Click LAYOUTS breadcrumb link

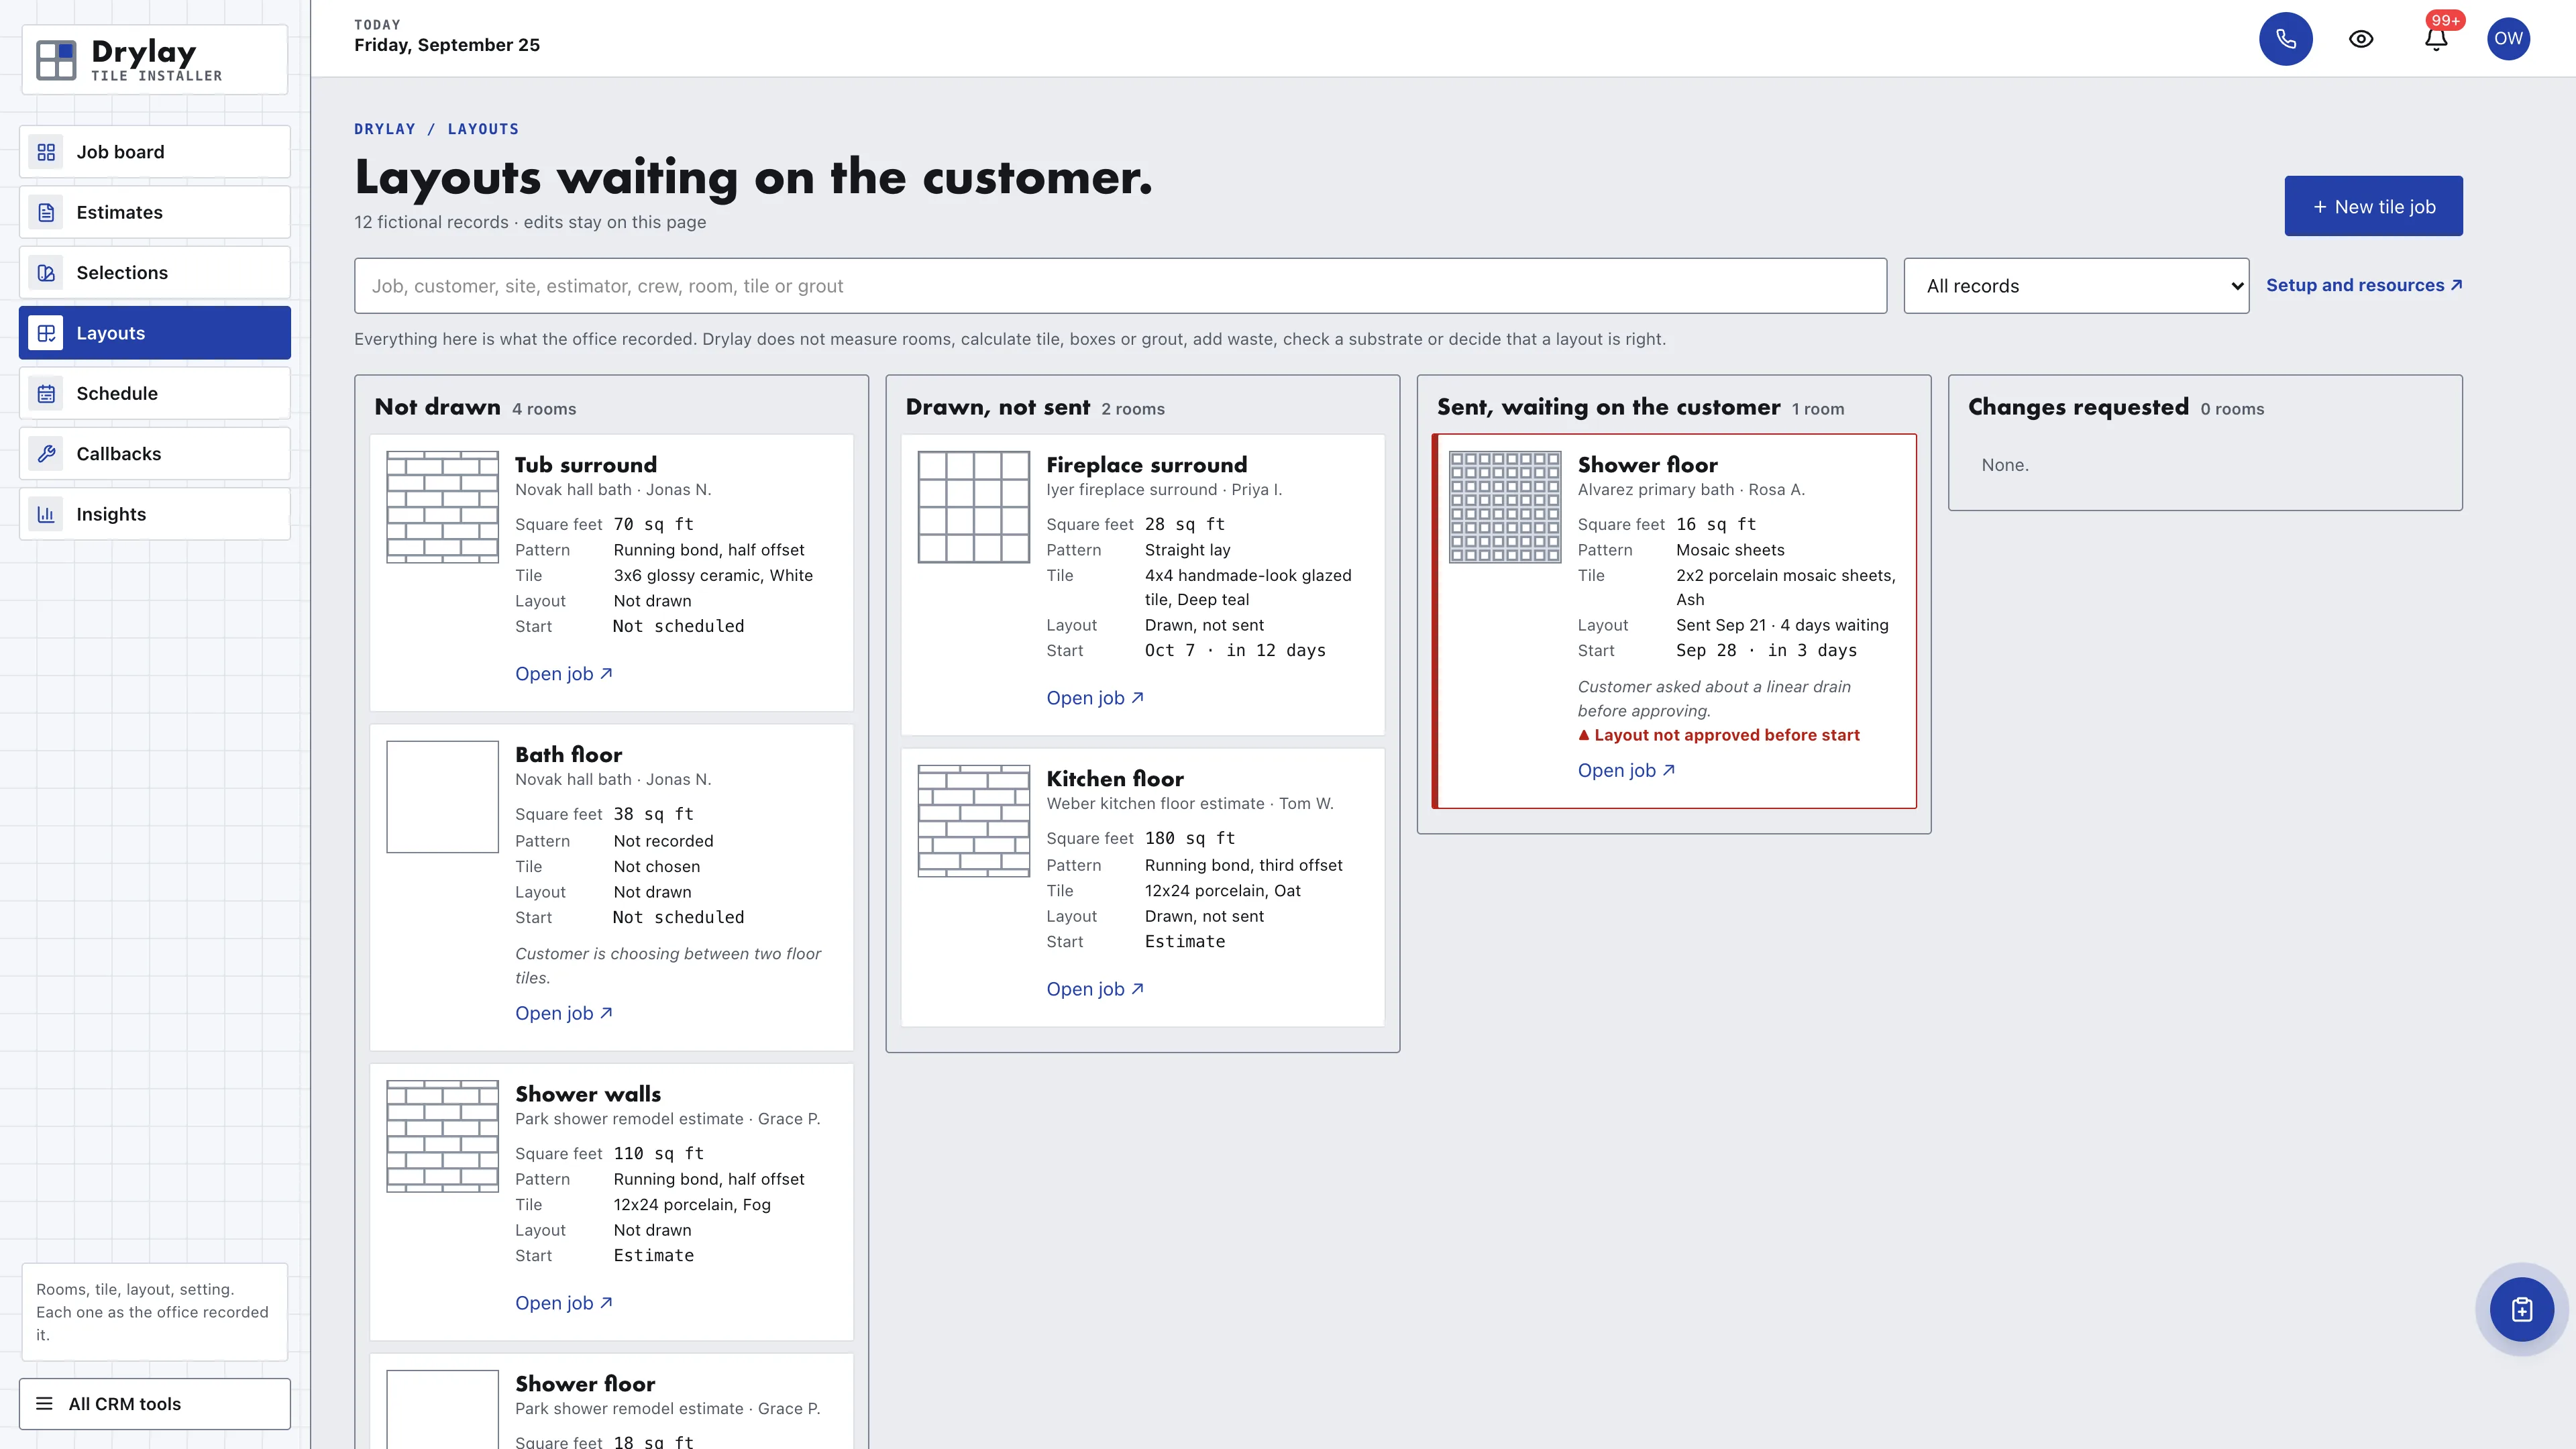click(483, 129)
